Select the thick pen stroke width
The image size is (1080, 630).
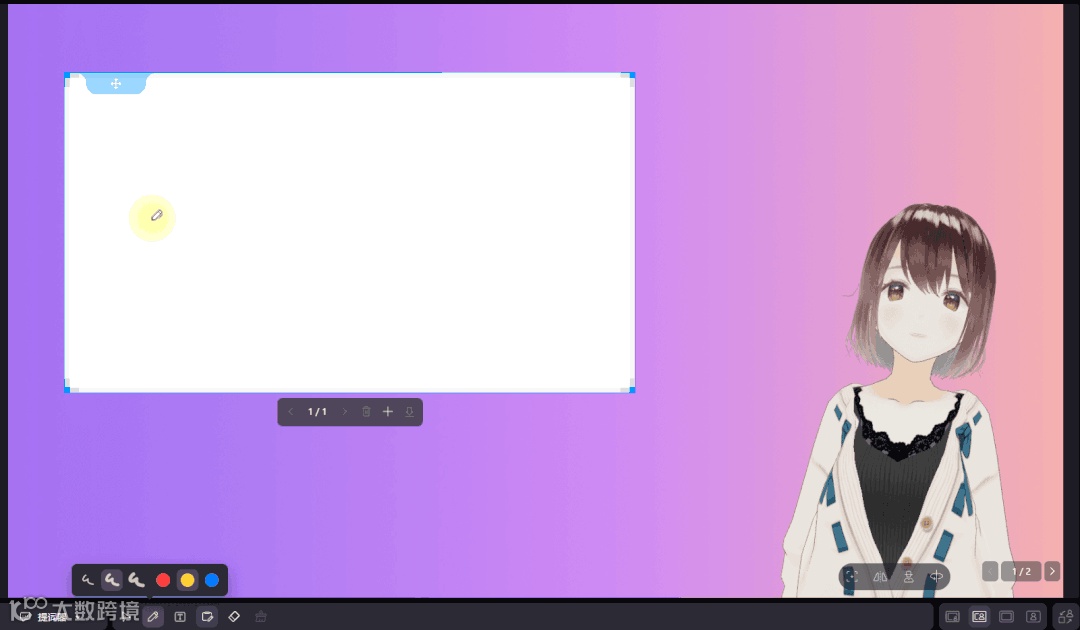136,580
